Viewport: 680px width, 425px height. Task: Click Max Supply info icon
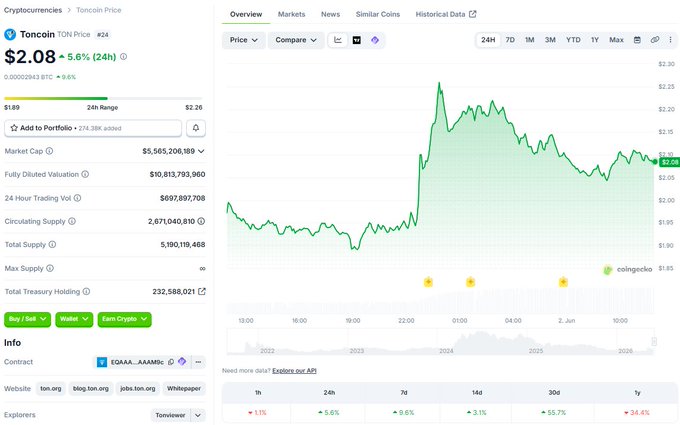(50, 268)
